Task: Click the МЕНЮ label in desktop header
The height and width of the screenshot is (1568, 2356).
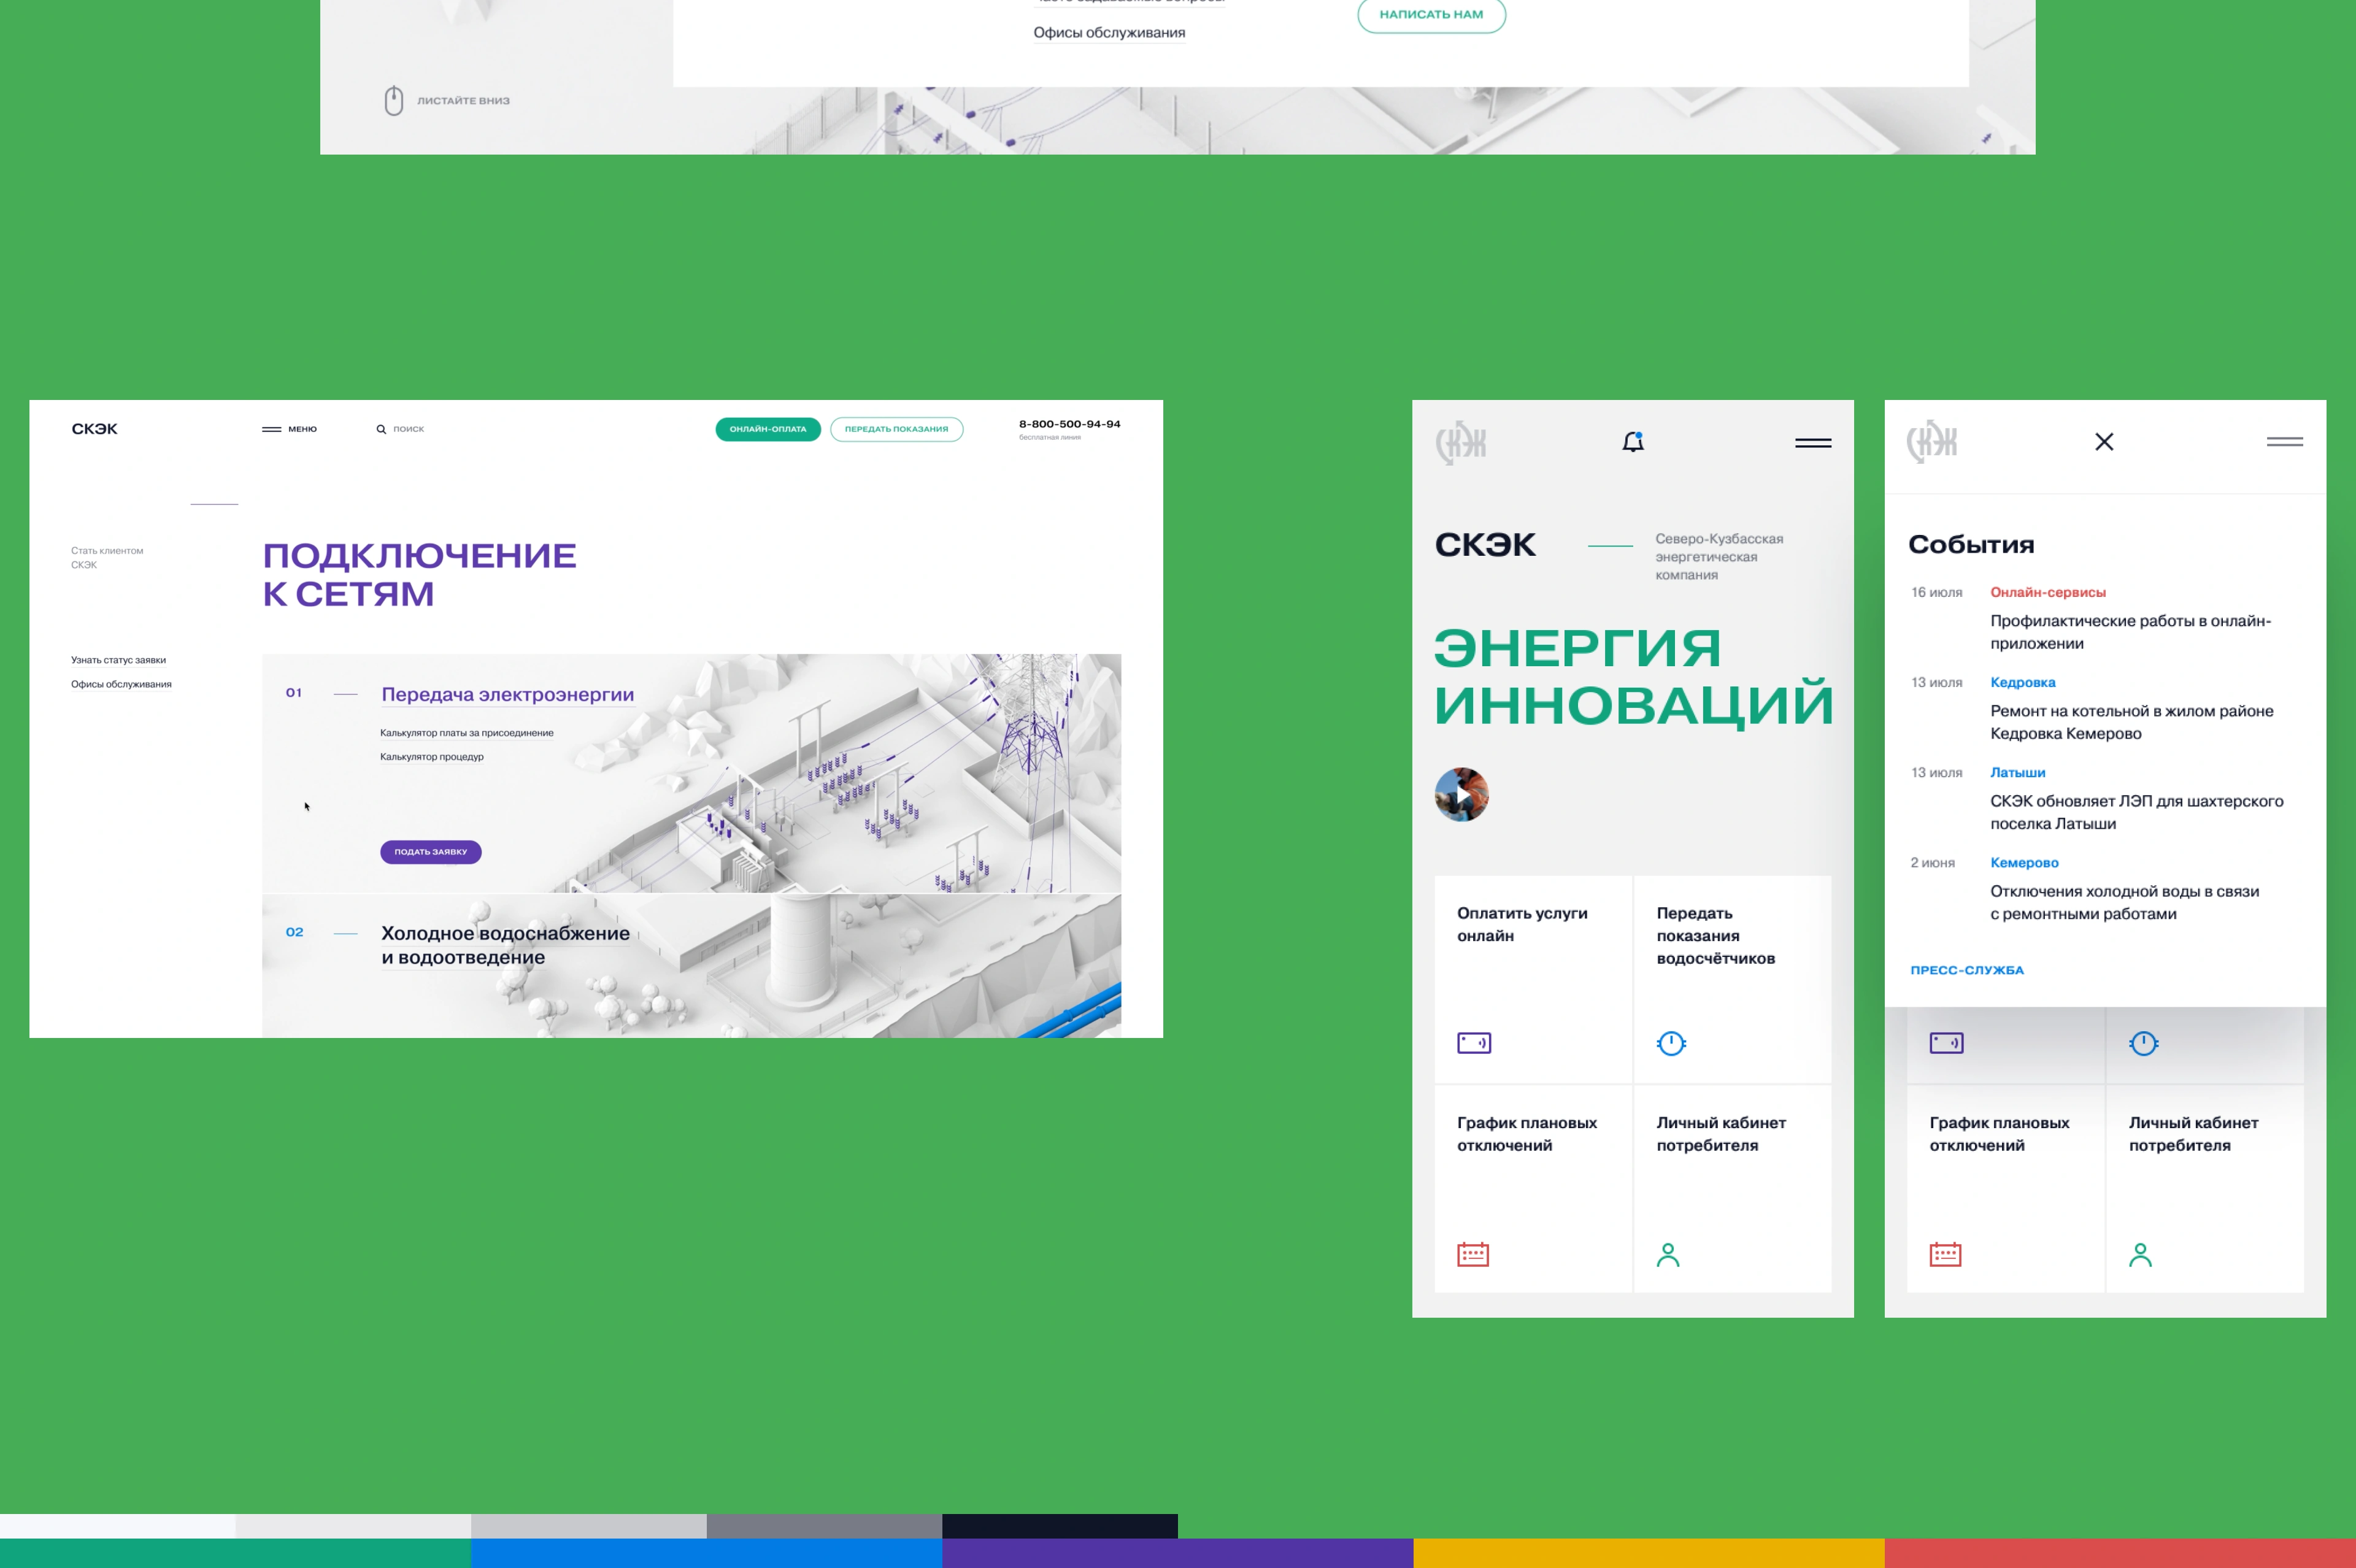Action: (303, 429)
